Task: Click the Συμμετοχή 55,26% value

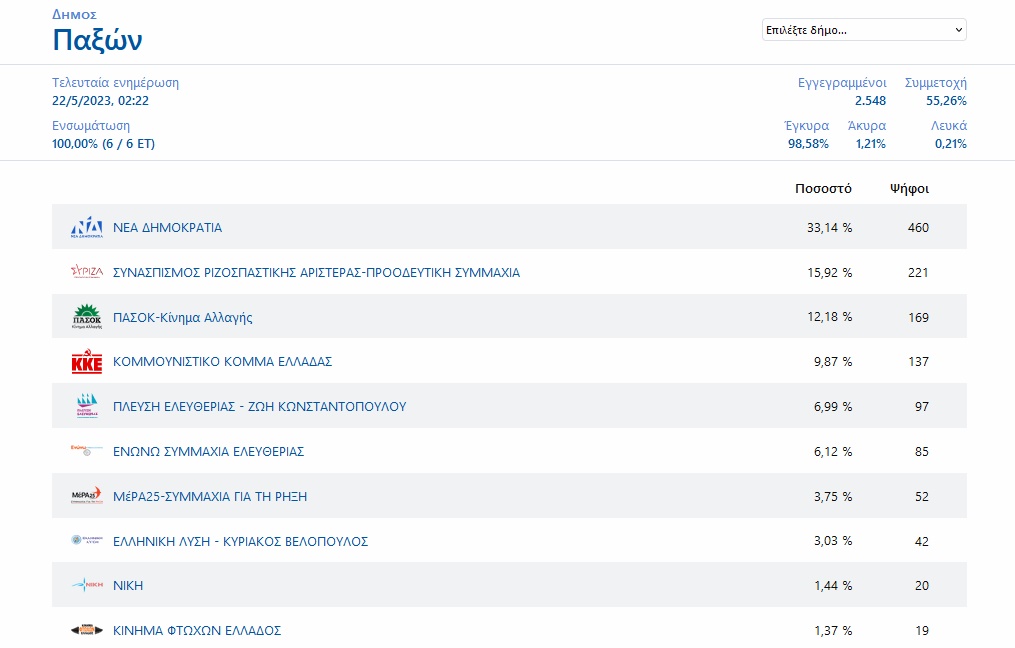Action: [946, 101]
